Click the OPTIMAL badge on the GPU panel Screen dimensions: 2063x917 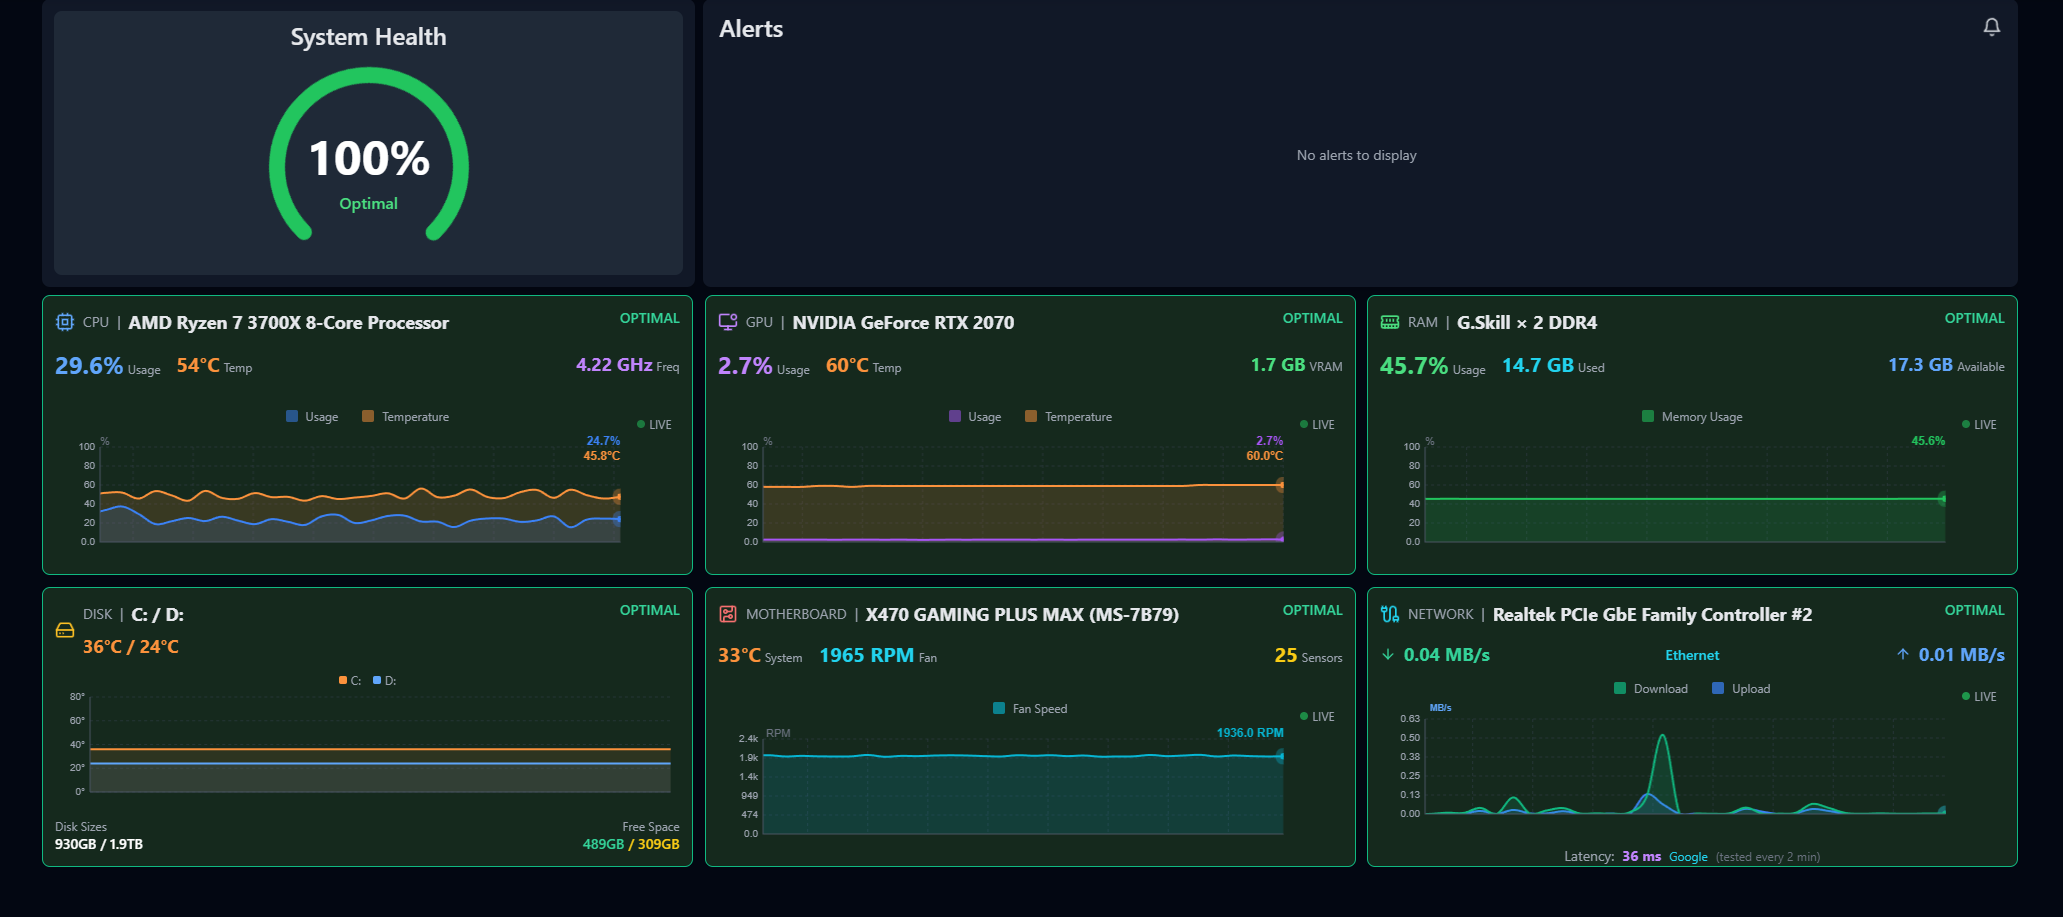(1312, 317)
